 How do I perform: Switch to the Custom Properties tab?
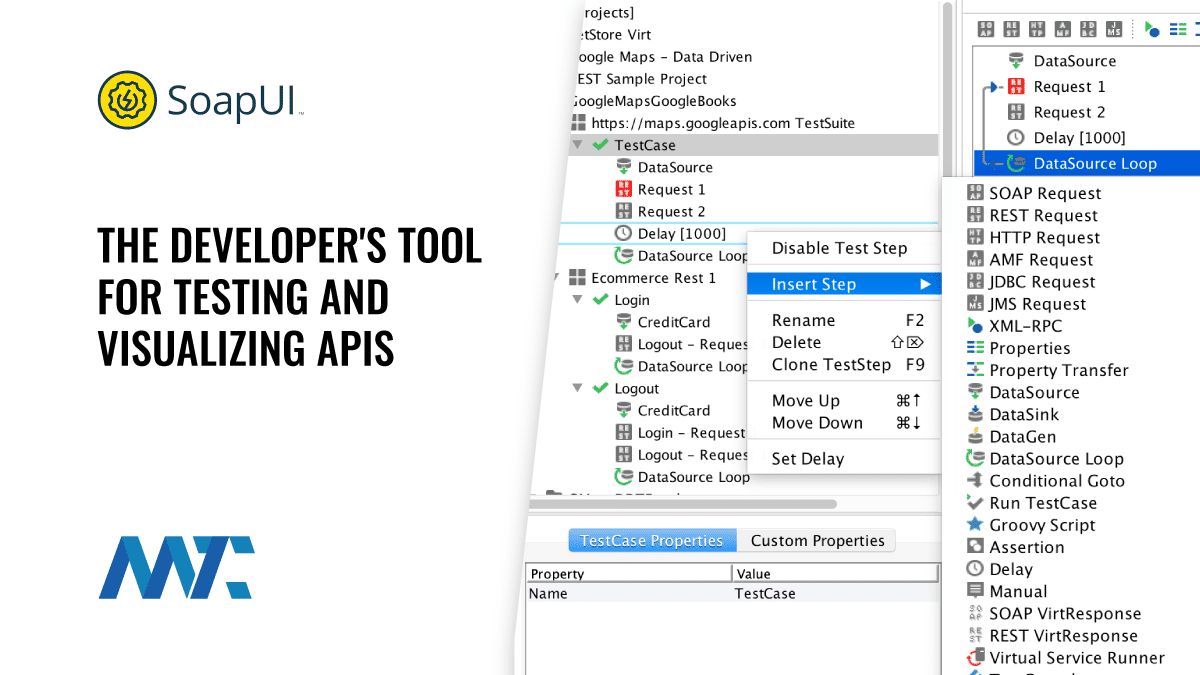(x=817, y=541)
